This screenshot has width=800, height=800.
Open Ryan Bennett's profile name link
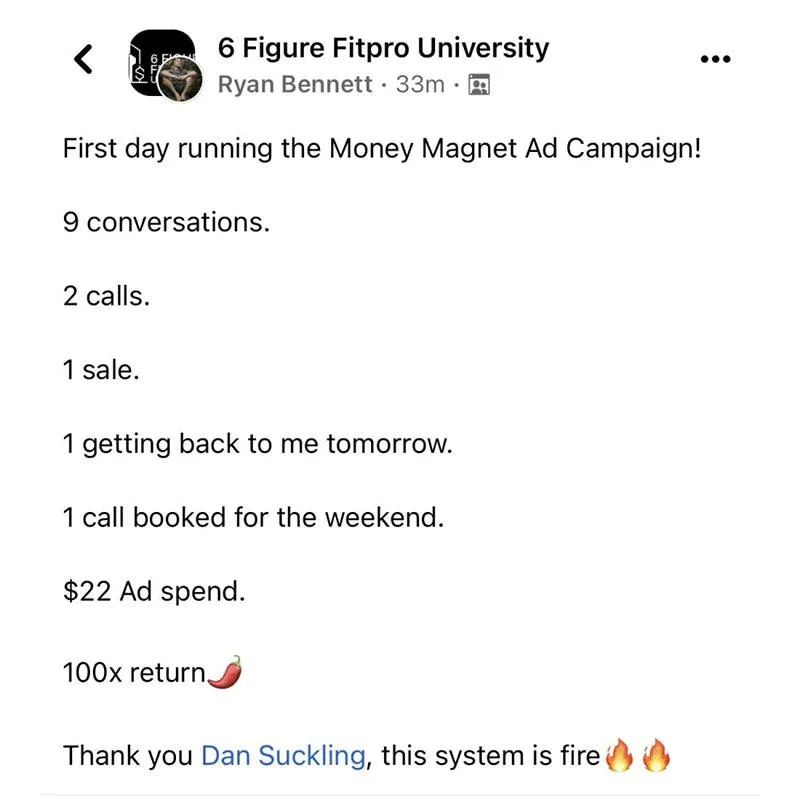click(294, 84)
